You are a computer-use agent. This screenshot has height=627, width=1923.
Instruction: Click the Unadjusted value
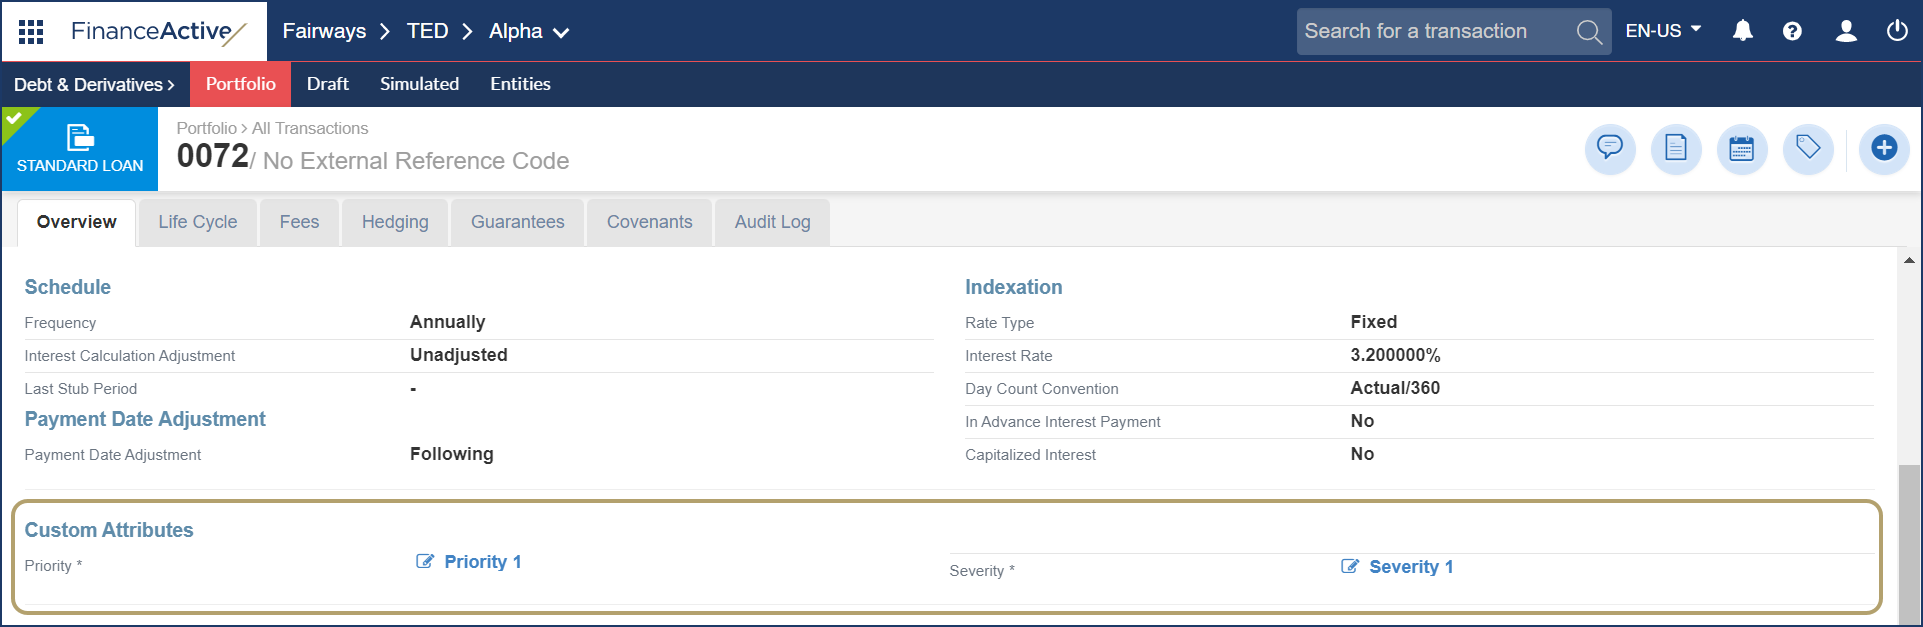[x=458, y=355]
